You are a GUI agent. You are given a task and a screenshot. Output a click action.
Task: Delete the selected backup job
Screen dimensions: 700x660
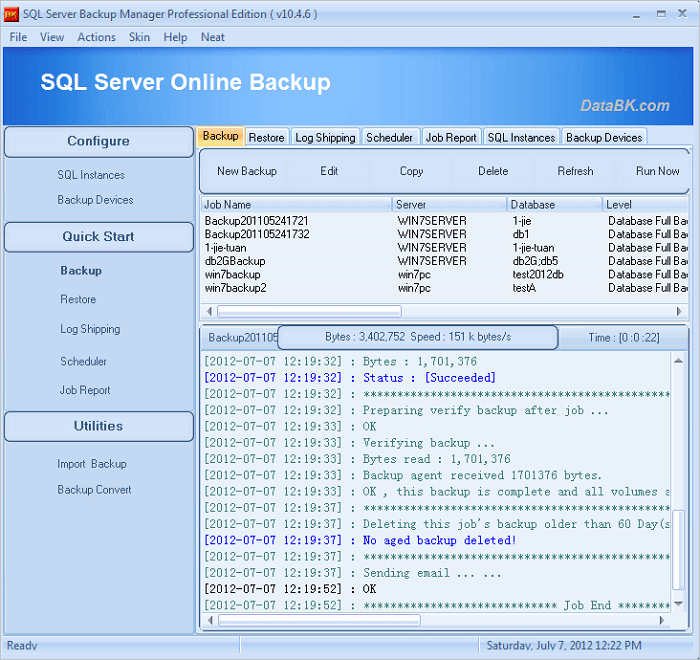(493, 171)
